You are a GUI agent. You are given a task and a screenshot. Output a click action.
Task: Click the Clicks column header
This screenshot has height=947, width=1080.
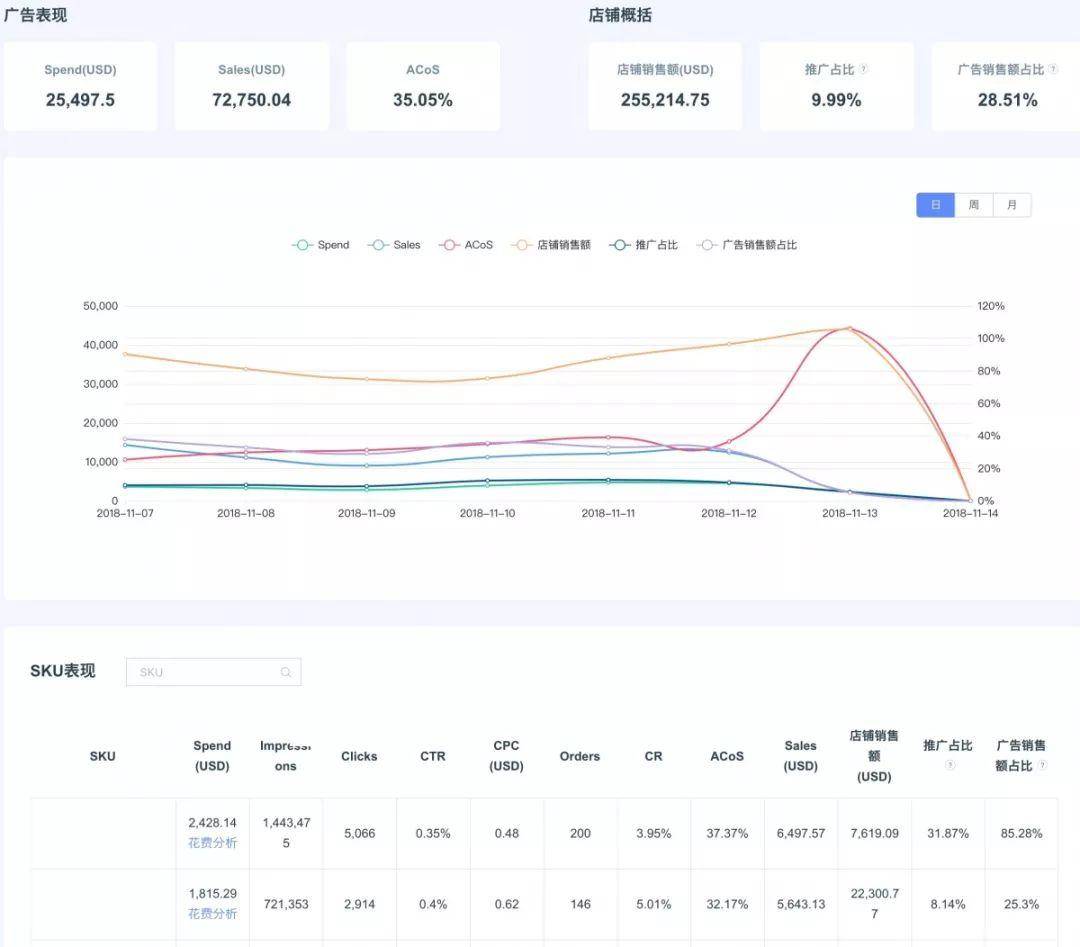[x=360, y=756]
